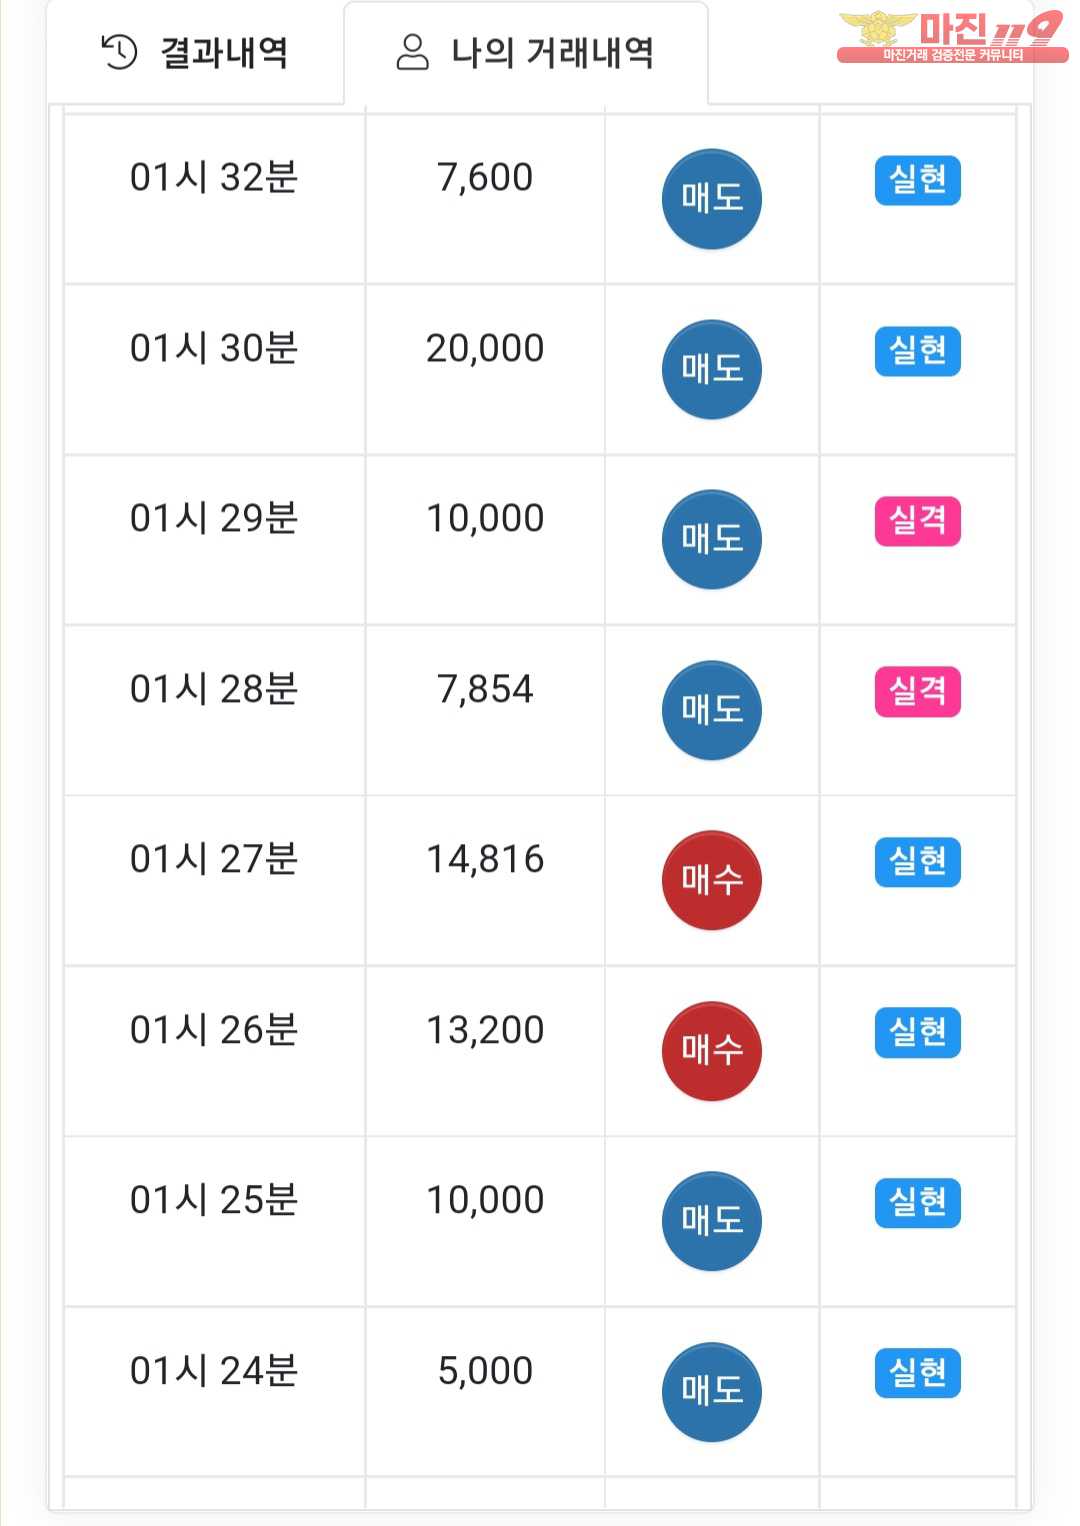The height and width of the screenshot is (1526, 1080).
Task: Open the 결과내역 tab
Action: coord(196,53)
